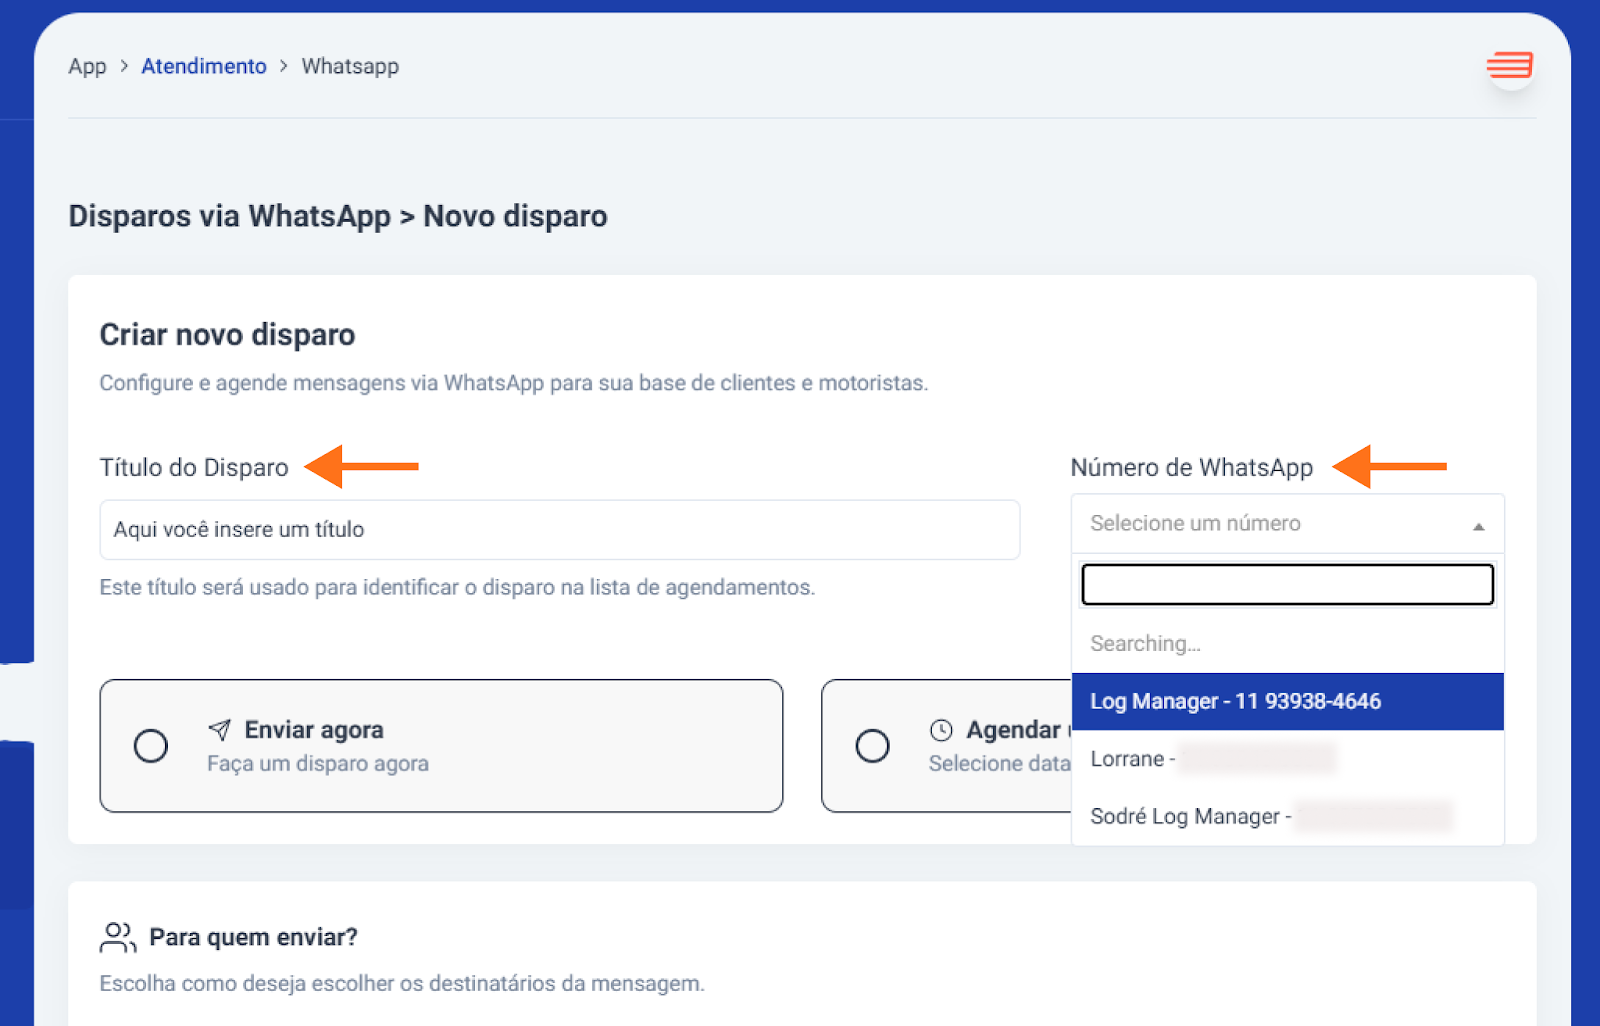1600x1026 pixels.
Task: Click the Enviar agora card
Action: coord(441,746)
